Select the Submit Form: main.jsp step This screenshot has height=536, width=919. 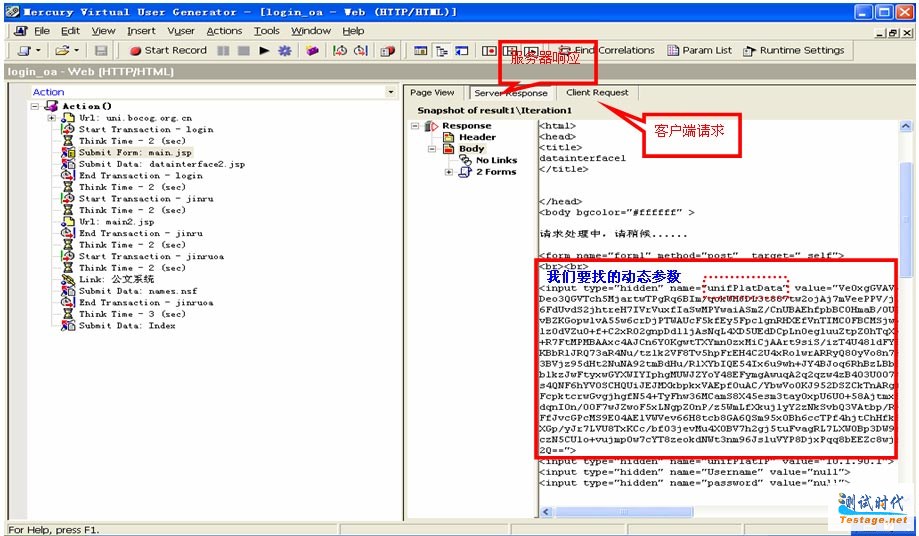point(135,153)
